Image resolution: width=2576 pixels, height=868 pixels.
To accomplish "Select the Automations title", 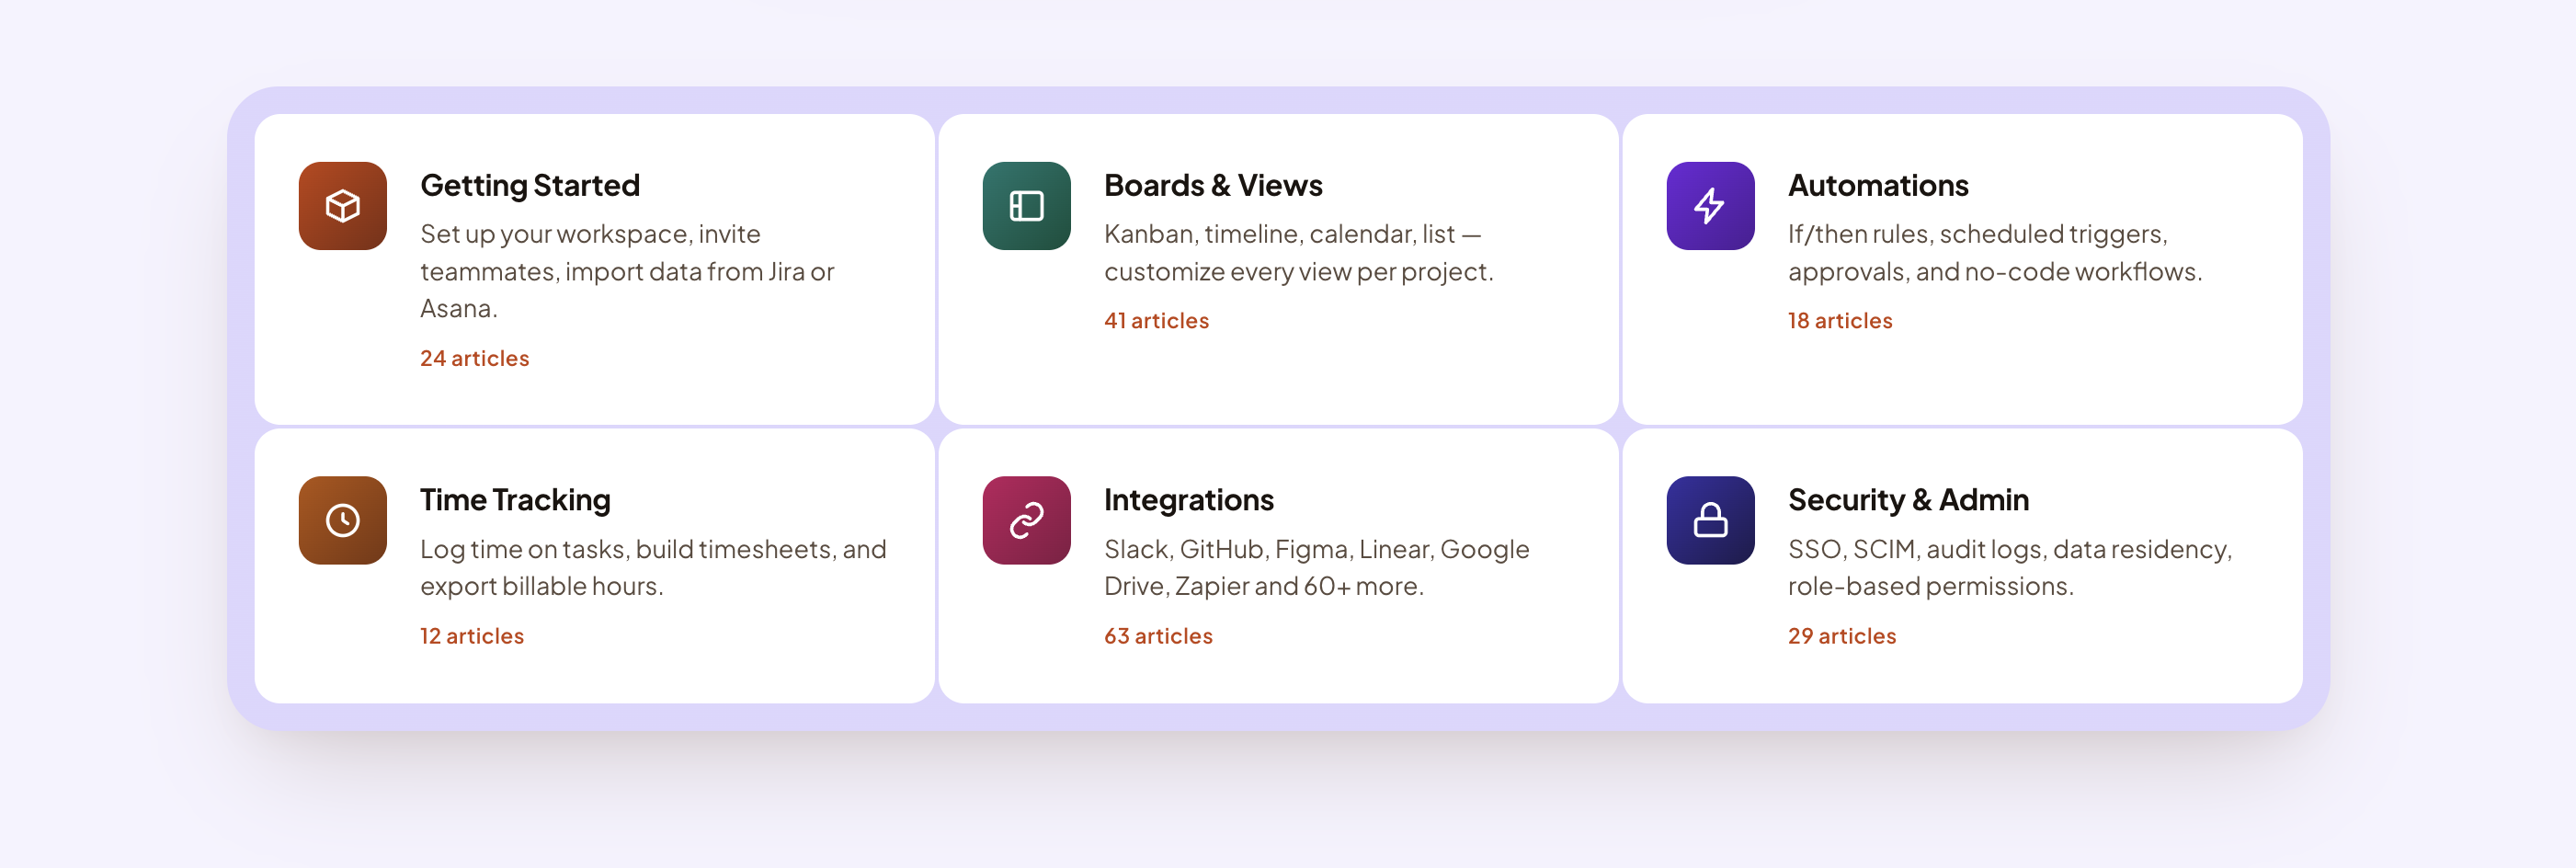I will coord(1878,185).
